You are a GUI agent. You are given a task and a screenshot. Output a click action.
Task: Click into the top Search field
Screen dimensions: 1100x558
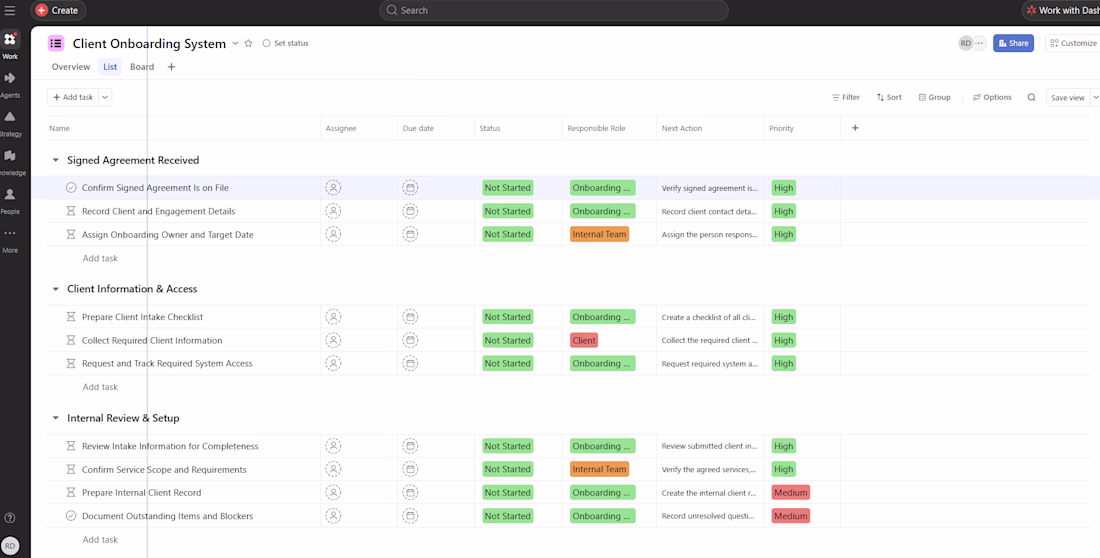554,11
